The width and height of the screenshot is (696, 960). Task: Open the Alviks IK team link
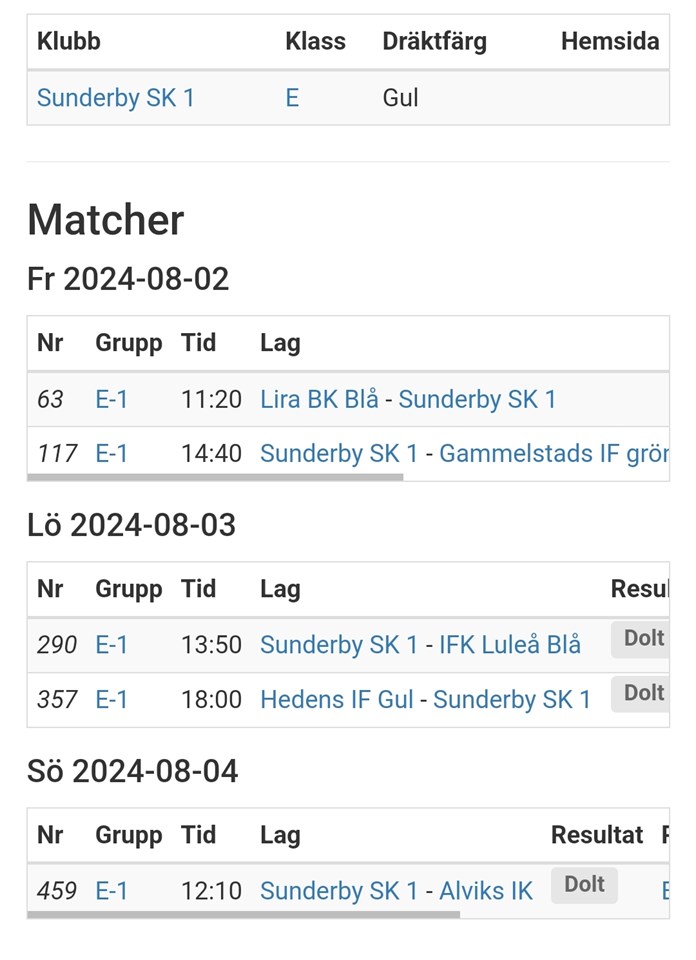pyautogui.click(x=486, y=891)
